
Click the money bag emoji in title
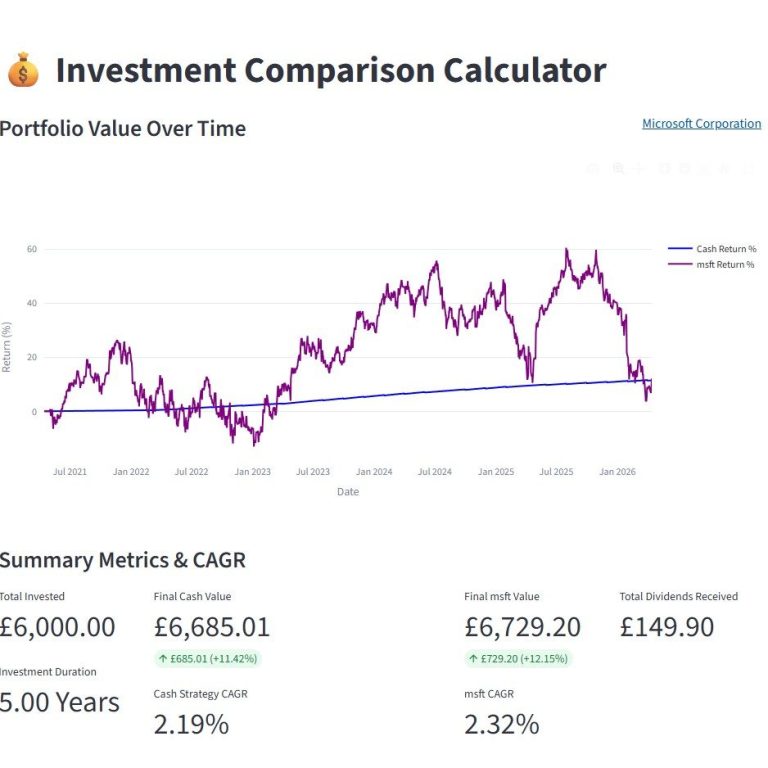click(x=23, y=71)
